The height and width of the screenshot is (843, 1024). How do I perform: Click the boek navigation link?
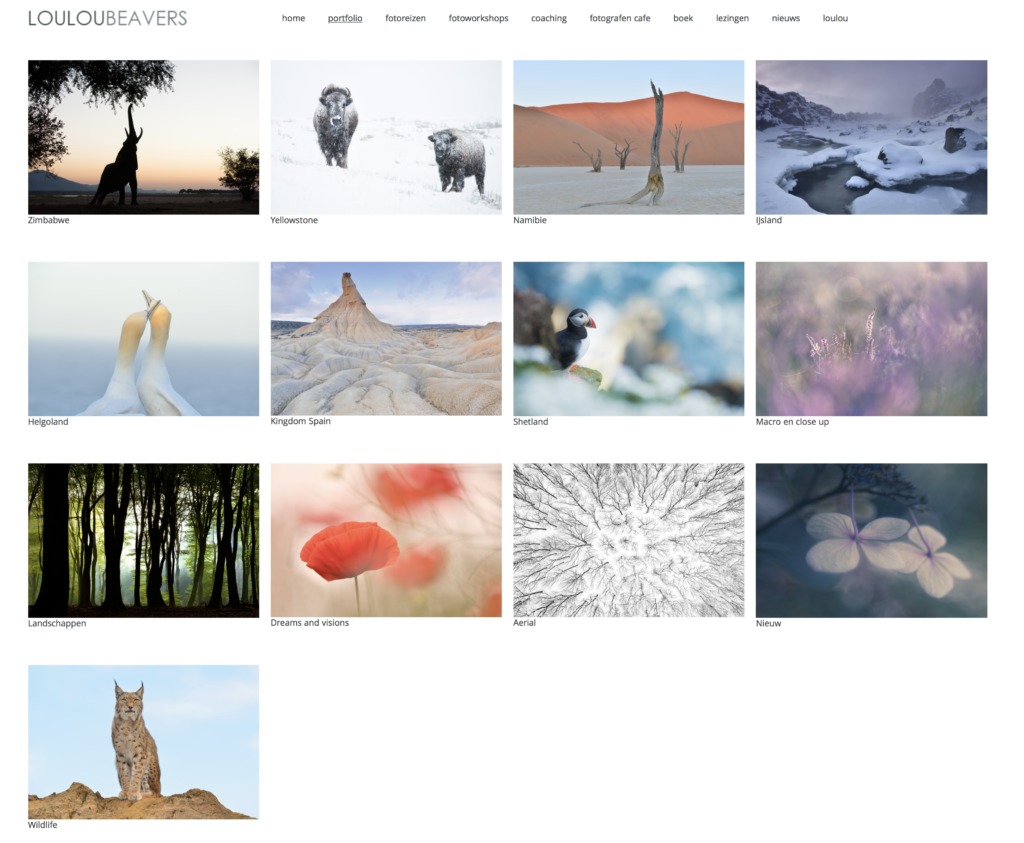pos(683,18)
